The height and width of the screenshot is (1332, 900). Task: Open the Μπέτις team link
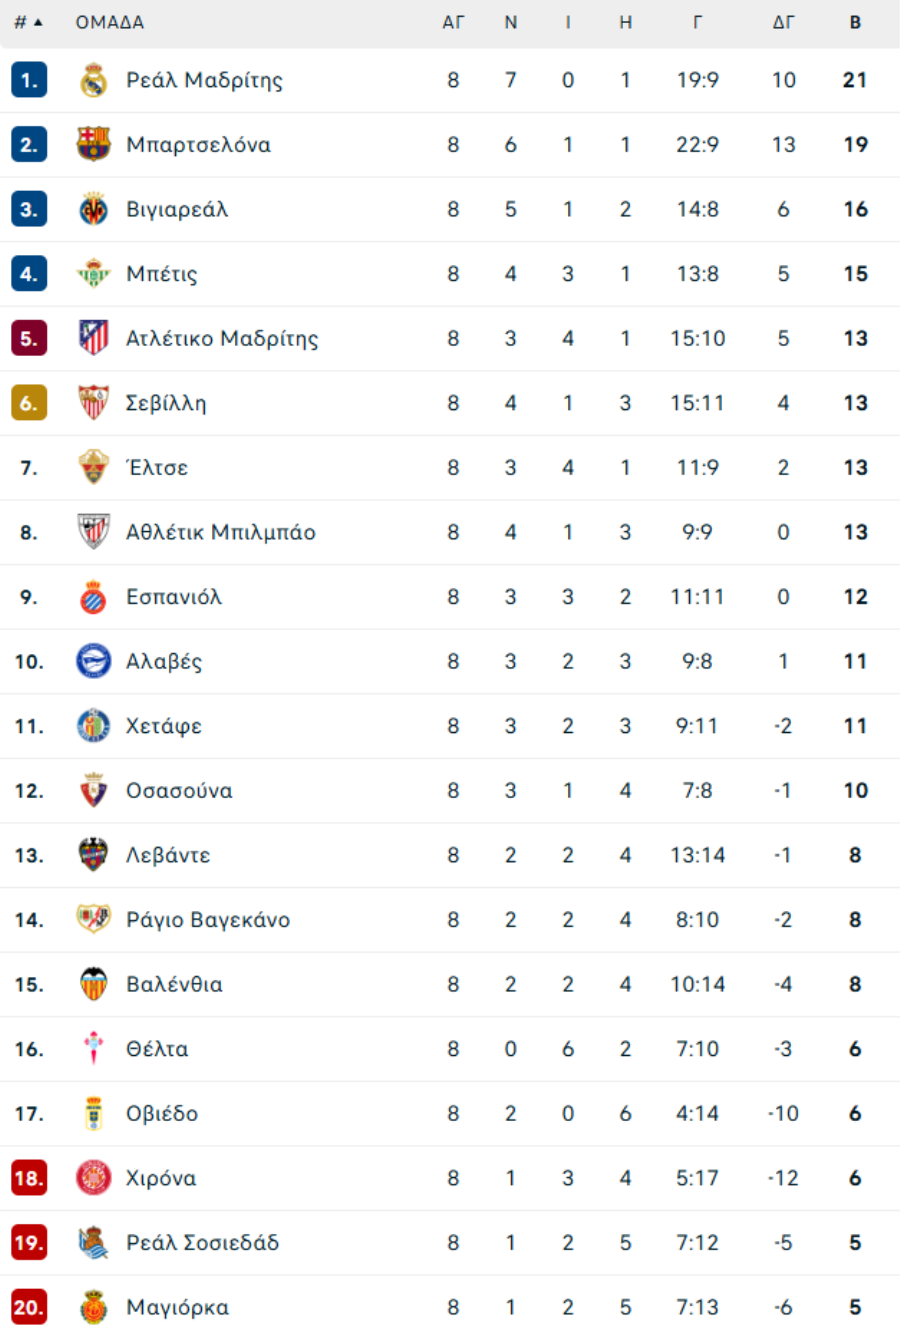click(x=162, y=274)
